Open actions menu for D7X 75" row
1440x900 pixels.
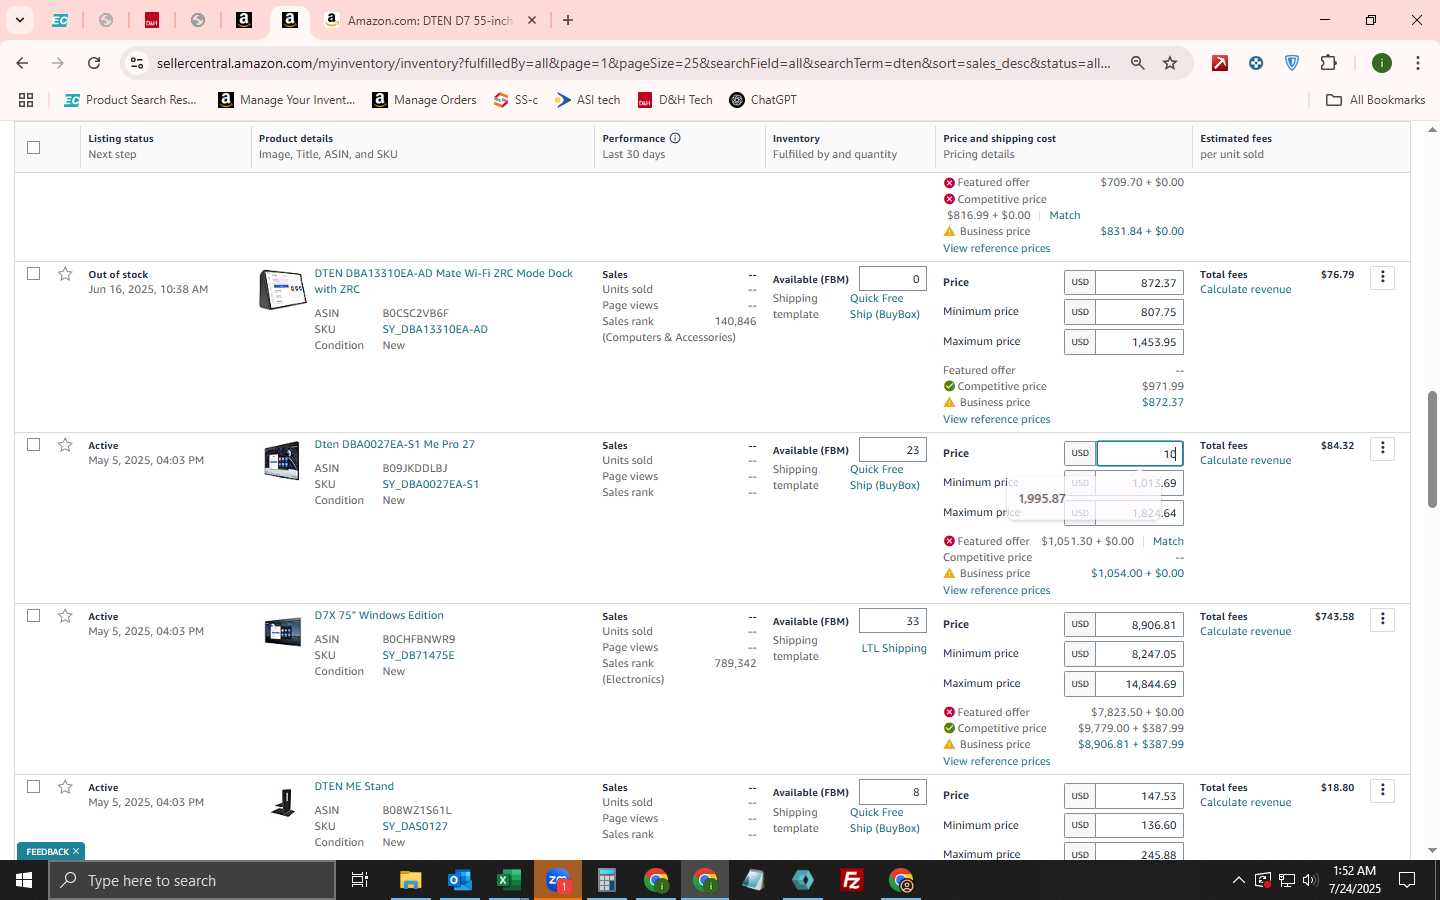pyautogui.click(x=1382, y=619)
